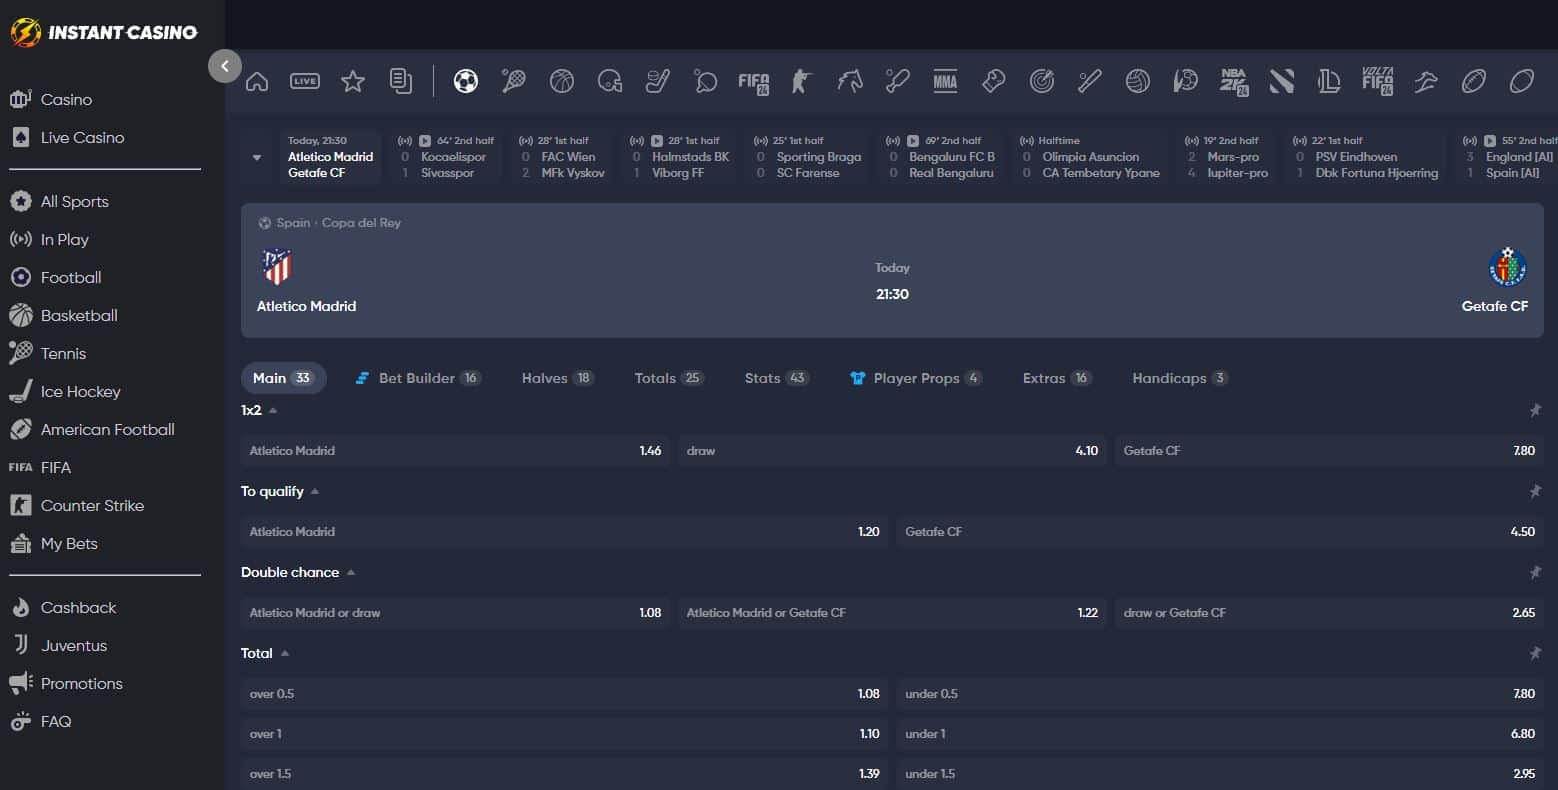Select the baseball bat icon

point(1089,81)
